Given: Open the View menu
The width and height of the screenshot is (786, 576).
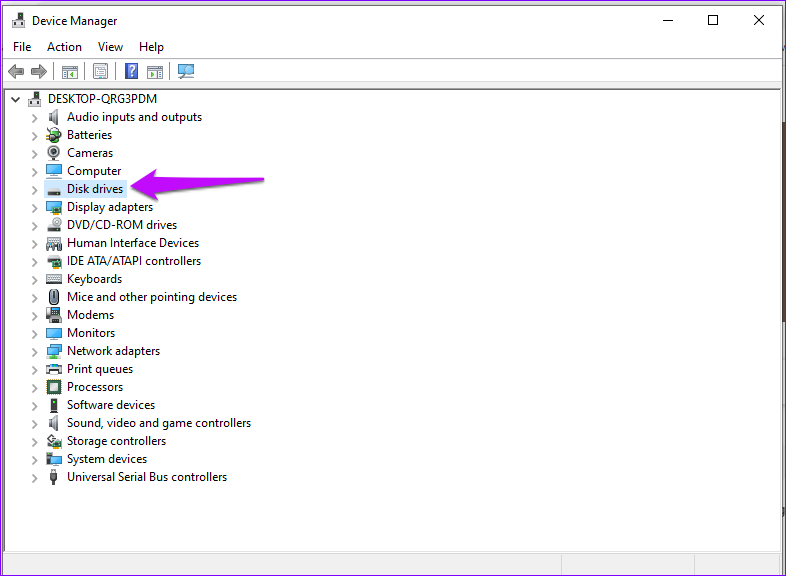Looking at the screenshot, I should [110, 47].
